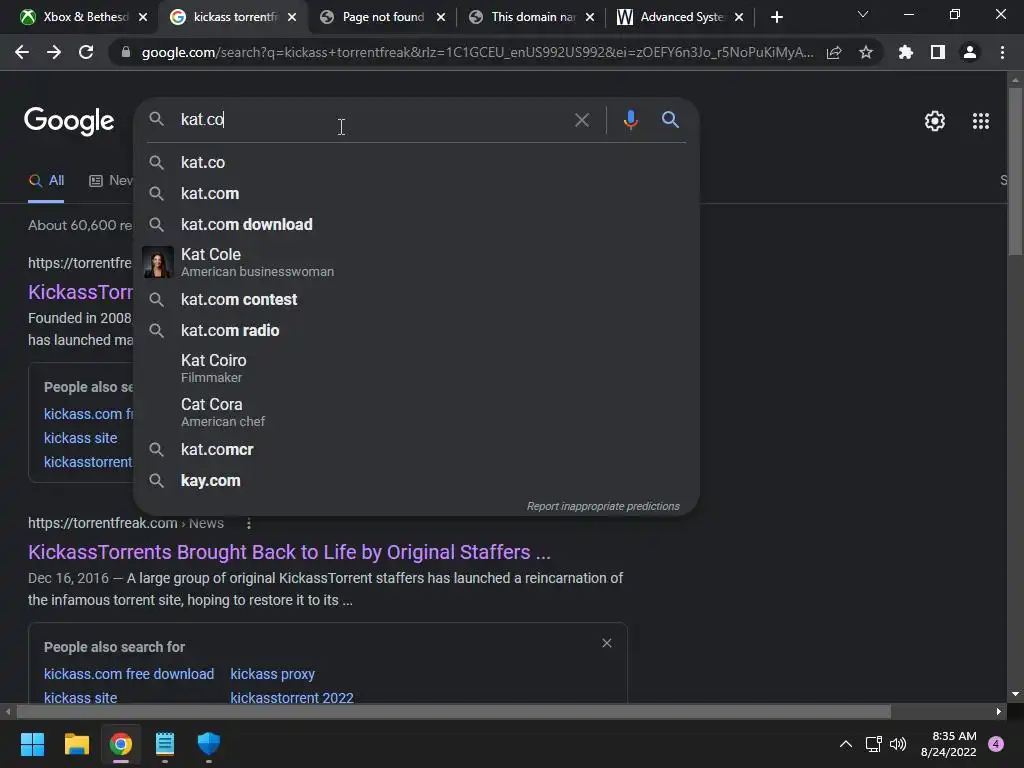The height and width of the screenshot is (768, 1024).
Task: Open kickass proxy related search
Action: tap(272, 674)
